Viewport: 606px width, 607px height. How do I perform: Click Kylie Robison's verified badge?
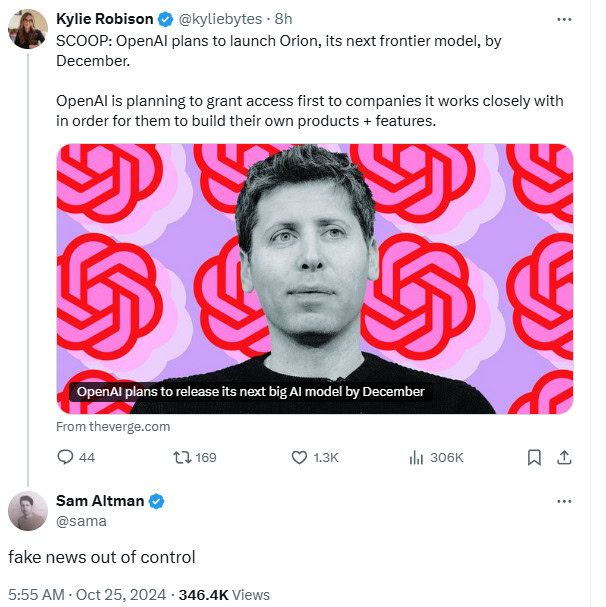click(166, 19)
